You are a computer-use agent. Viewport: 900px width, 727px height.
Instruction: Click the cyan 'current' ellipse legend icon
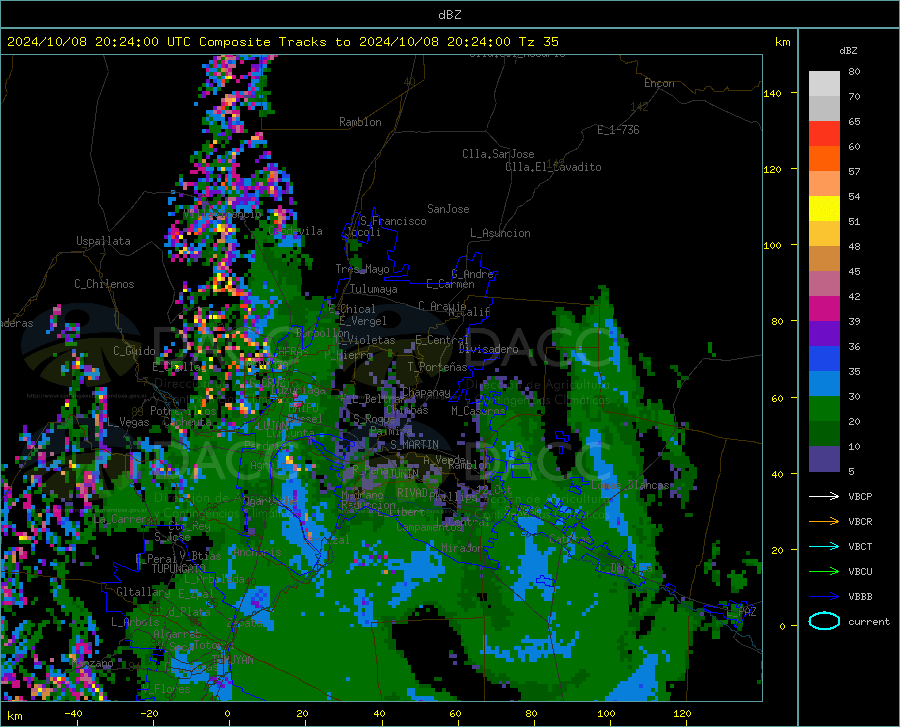tap(824, 621)
